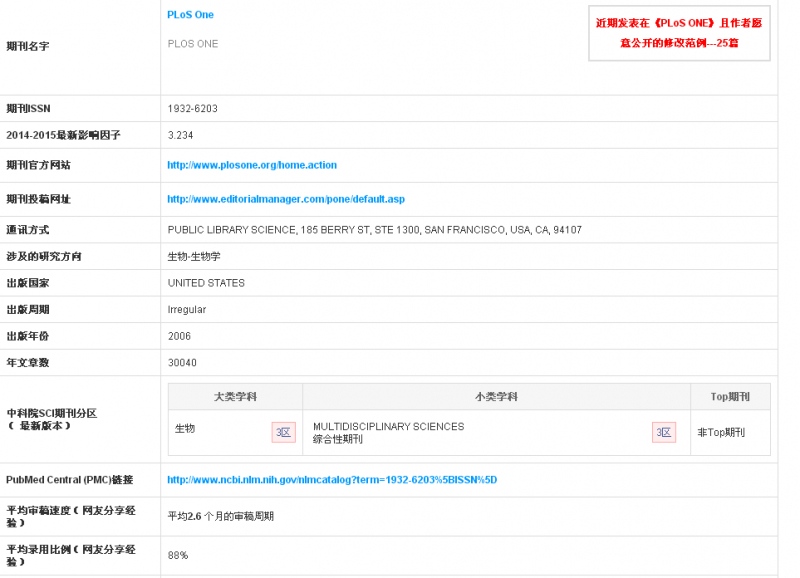Screen dimensions: 800x578
Task: Select the 期刊官方网站 row label
Action: (x=38, y=165)
